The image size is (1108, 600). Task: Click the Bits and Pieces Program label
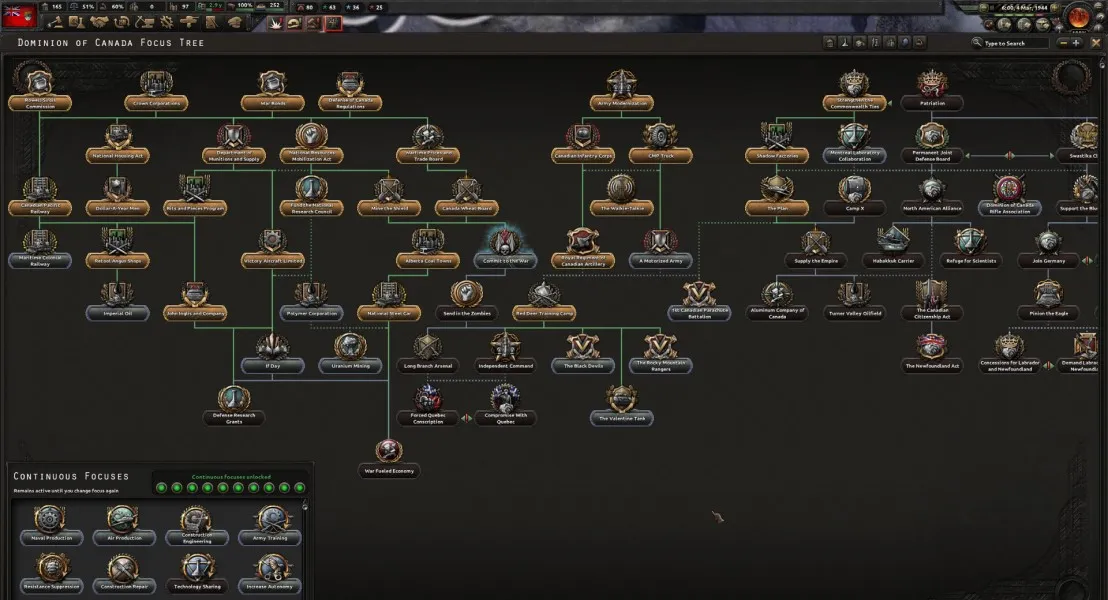tap(195, 208)
